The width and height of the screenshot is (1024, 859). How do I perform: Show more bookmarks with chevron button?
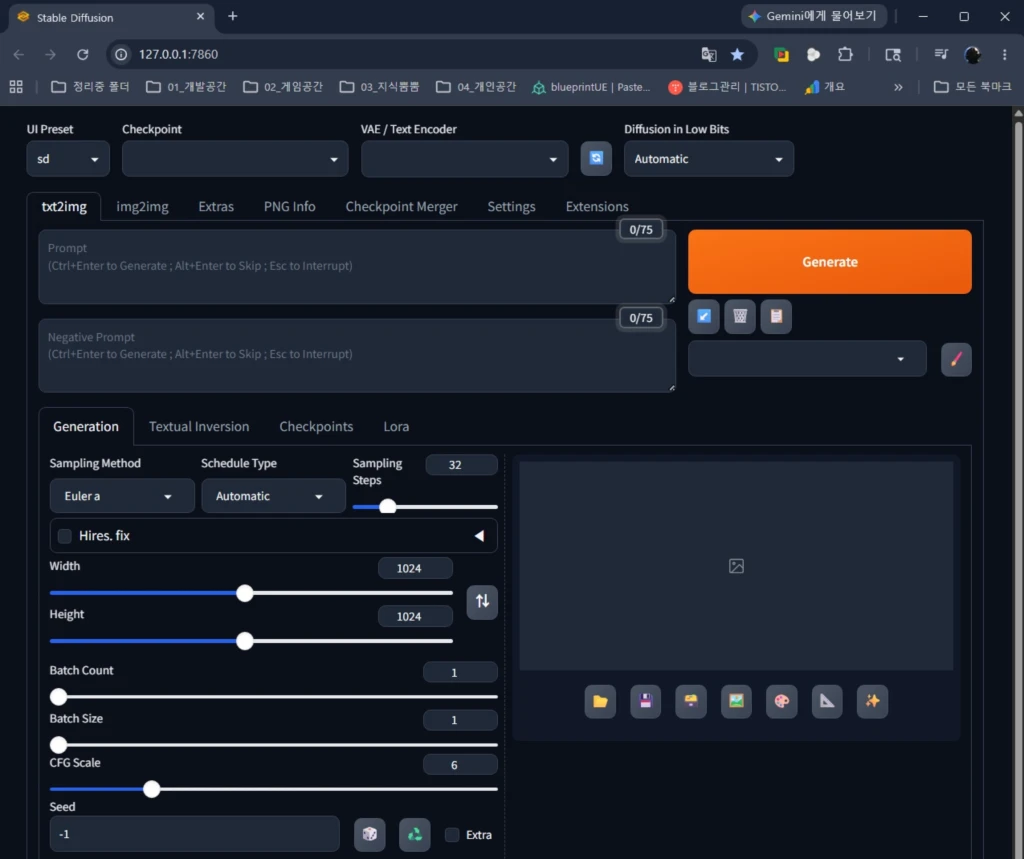click(898, 87)
